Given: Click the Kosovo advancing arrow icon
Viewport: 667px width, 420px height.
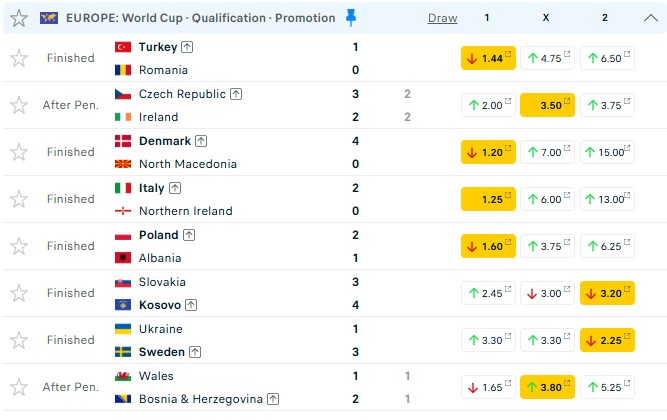Looking at the screenshot, I should click(190, 305).
